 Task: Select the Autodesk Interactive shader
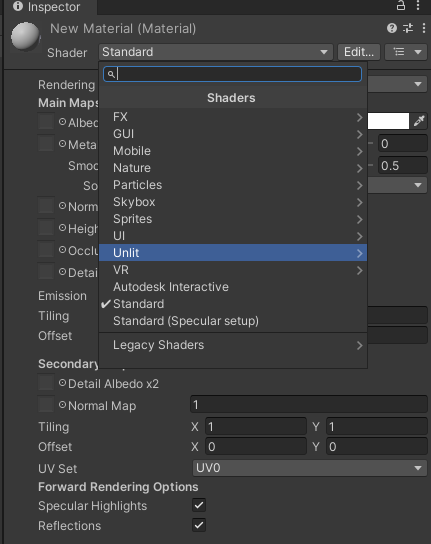pos(233,287)
